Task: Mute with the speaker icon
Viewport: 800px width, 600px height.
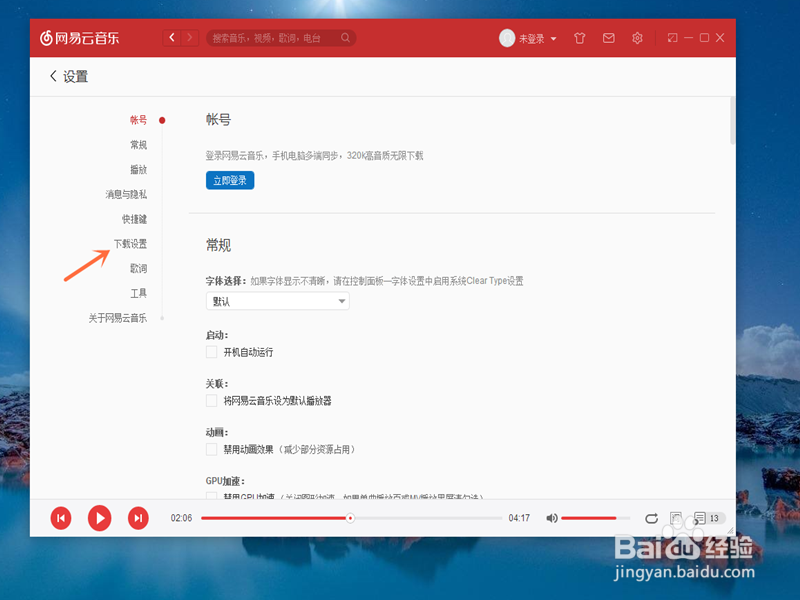Action: pos(552,518)
